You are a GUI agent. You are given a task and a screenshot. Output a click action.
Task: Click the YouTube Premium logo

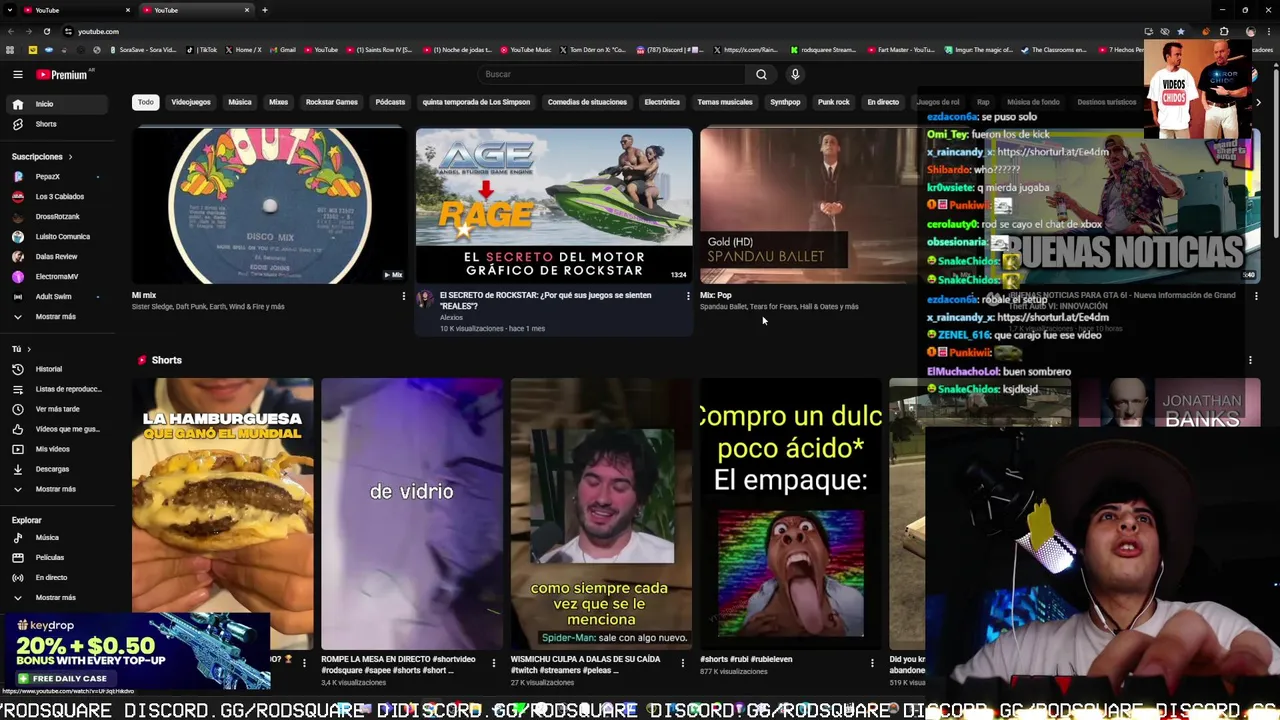tap(64, 74)
